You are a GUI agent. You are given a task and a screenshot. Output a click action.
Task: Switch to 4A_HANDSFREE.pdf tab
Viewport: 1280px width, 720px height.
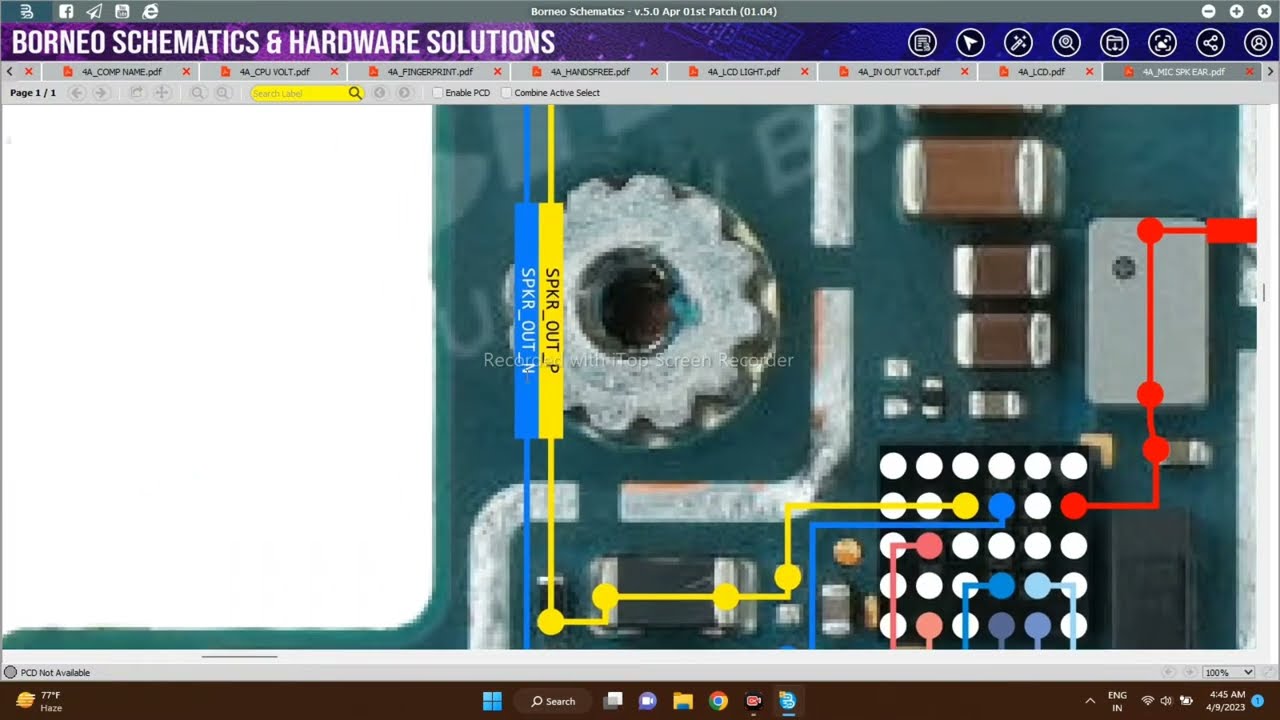590,72
